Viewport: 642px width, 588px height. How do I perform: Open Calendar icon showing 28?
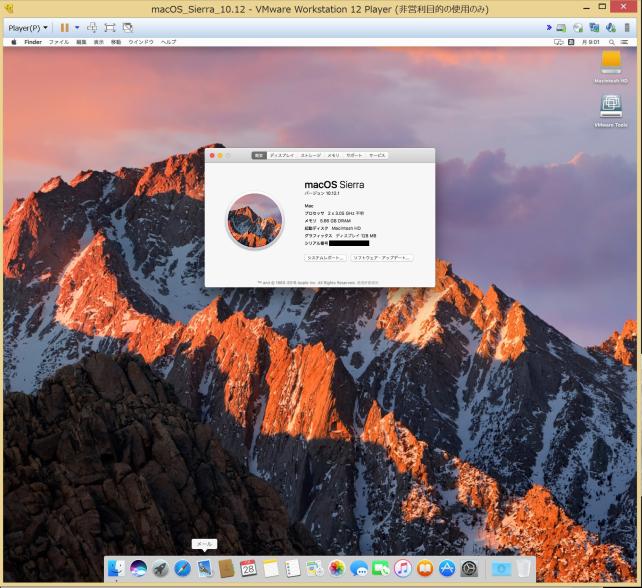tap(249, 568)
